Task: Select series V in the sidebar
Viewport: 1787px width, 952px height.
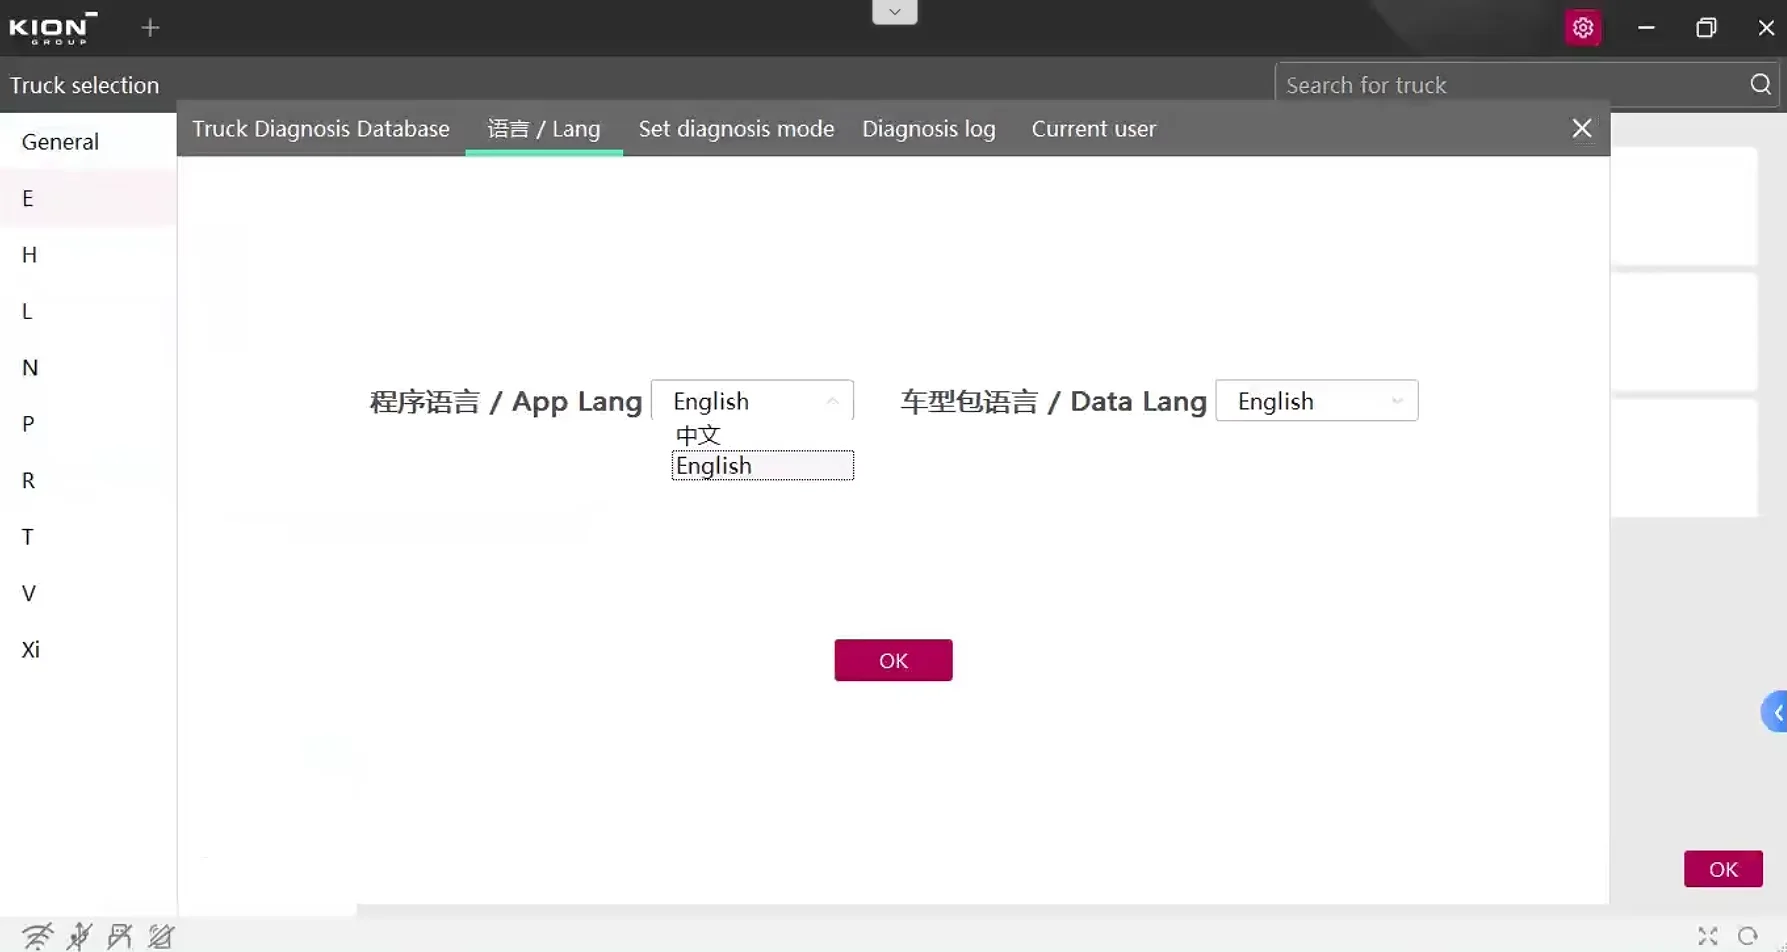Action: coord(88,594)
